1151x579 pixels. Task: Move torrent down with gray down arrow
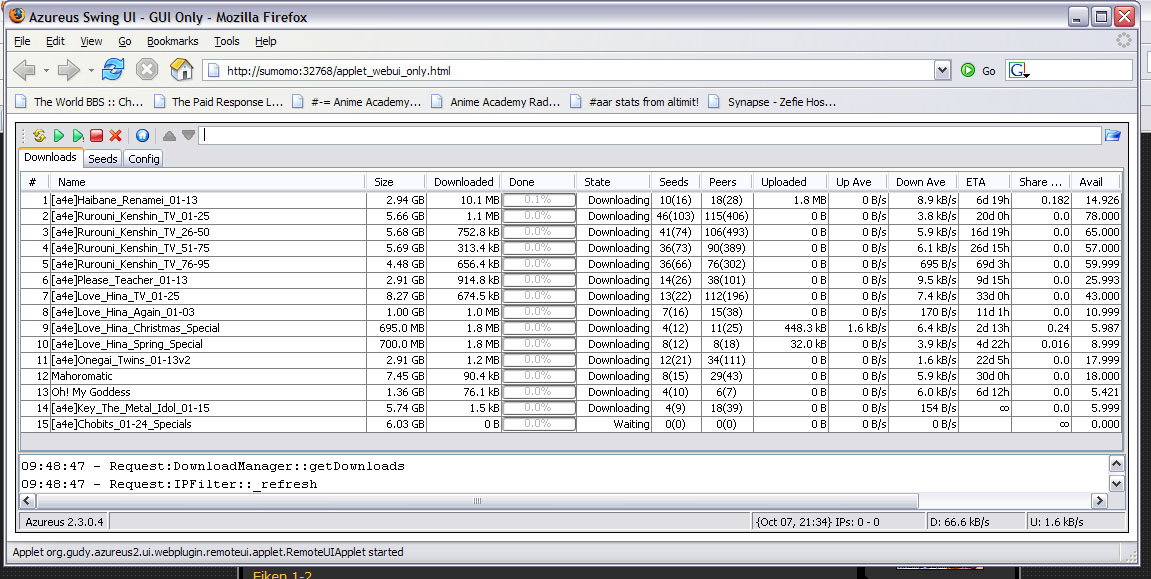point(188,135)
